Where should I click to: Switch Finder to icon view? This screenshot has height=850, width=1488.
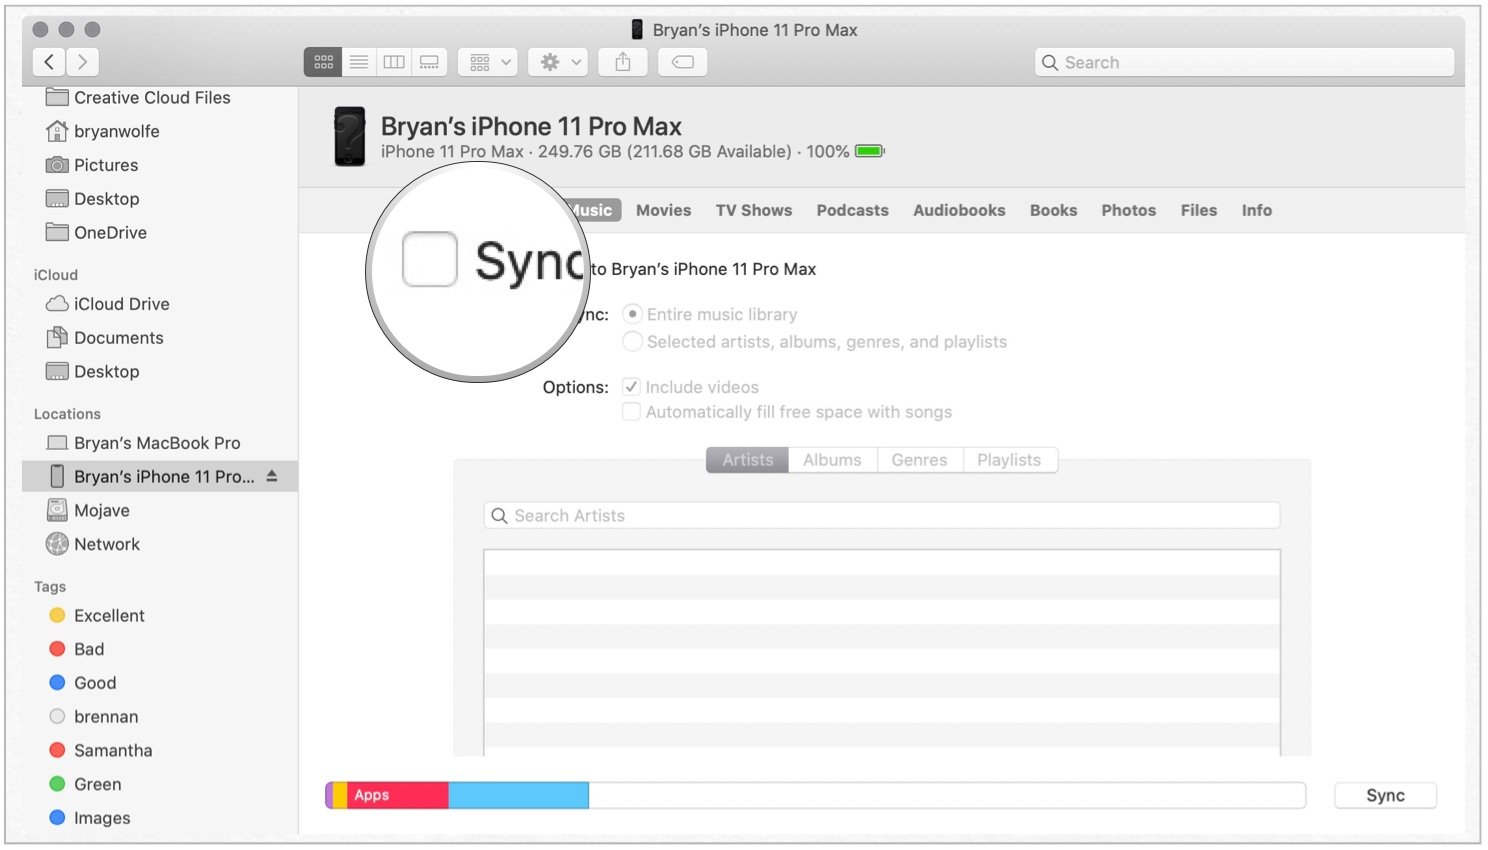point(323,62)
